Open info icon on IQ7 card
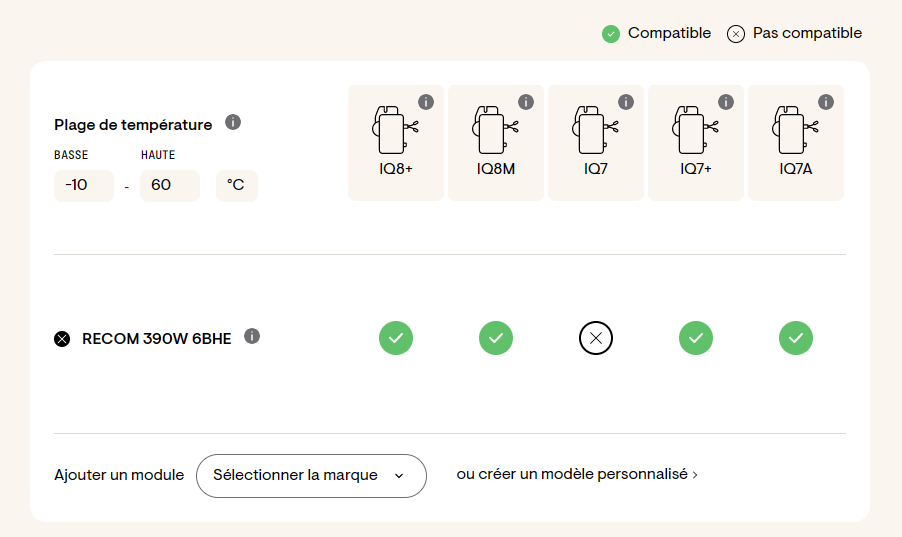The image size is (902, 537). point(626,102)
